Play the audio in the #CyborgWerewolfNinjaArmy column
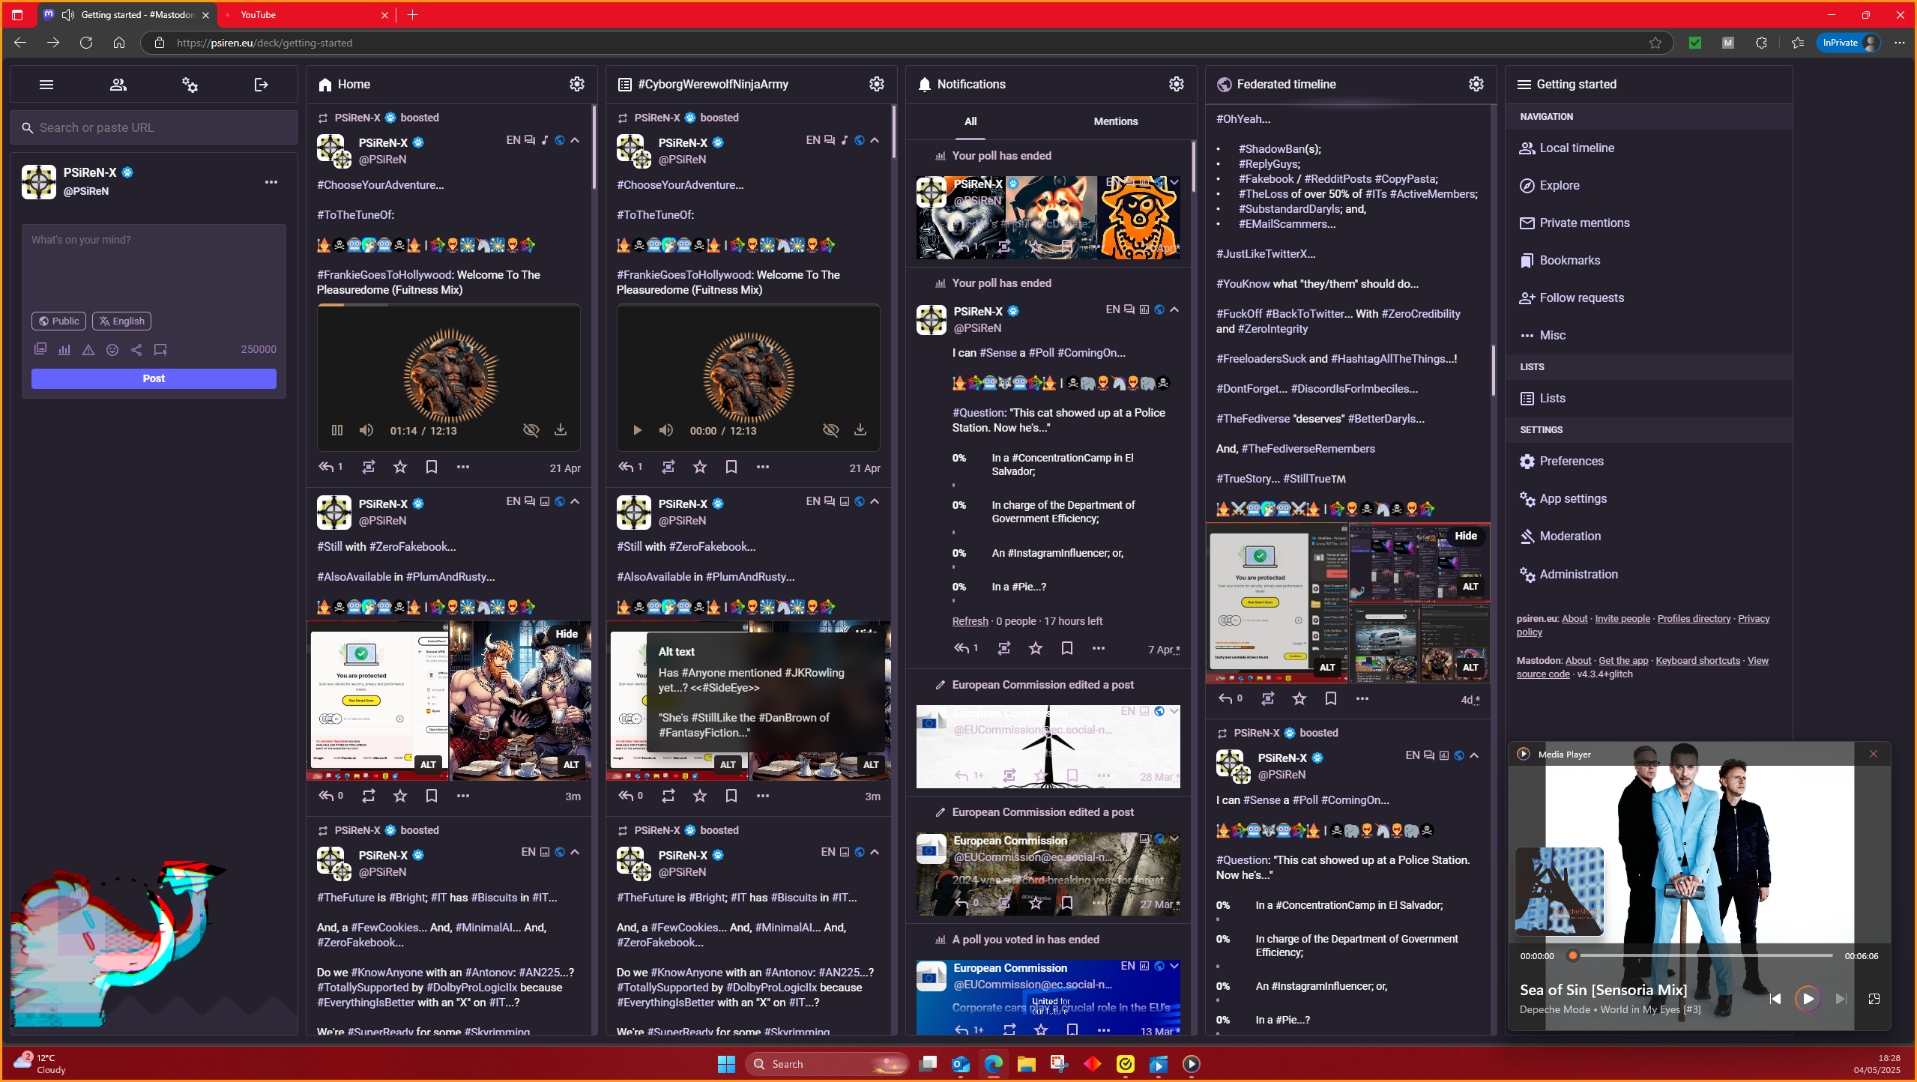The width and height of the screenshot is (1917, 1082). coord(637,430)
